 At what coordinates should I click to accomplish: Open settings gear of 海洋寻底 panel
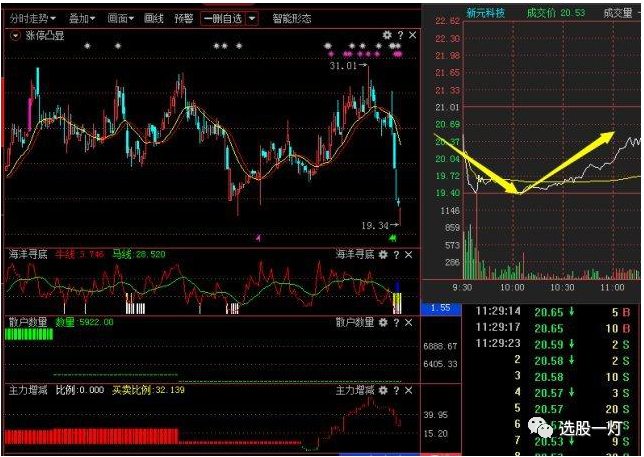click(x=383, y=255)
